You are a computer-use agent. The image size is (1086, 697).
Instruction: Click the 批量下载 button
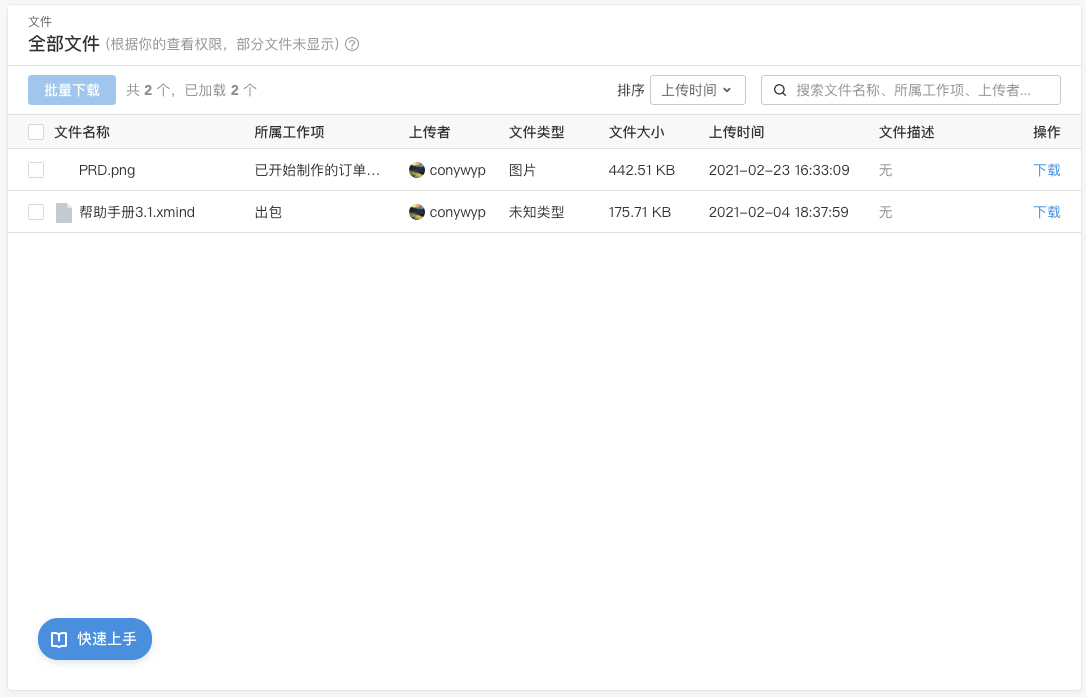72,90
